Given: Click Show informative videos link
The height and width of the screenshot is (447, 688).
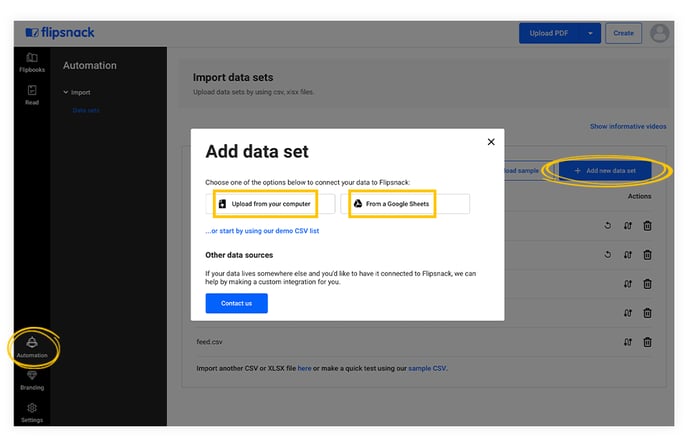Looking at the screenshot, I should pos(628,126).
